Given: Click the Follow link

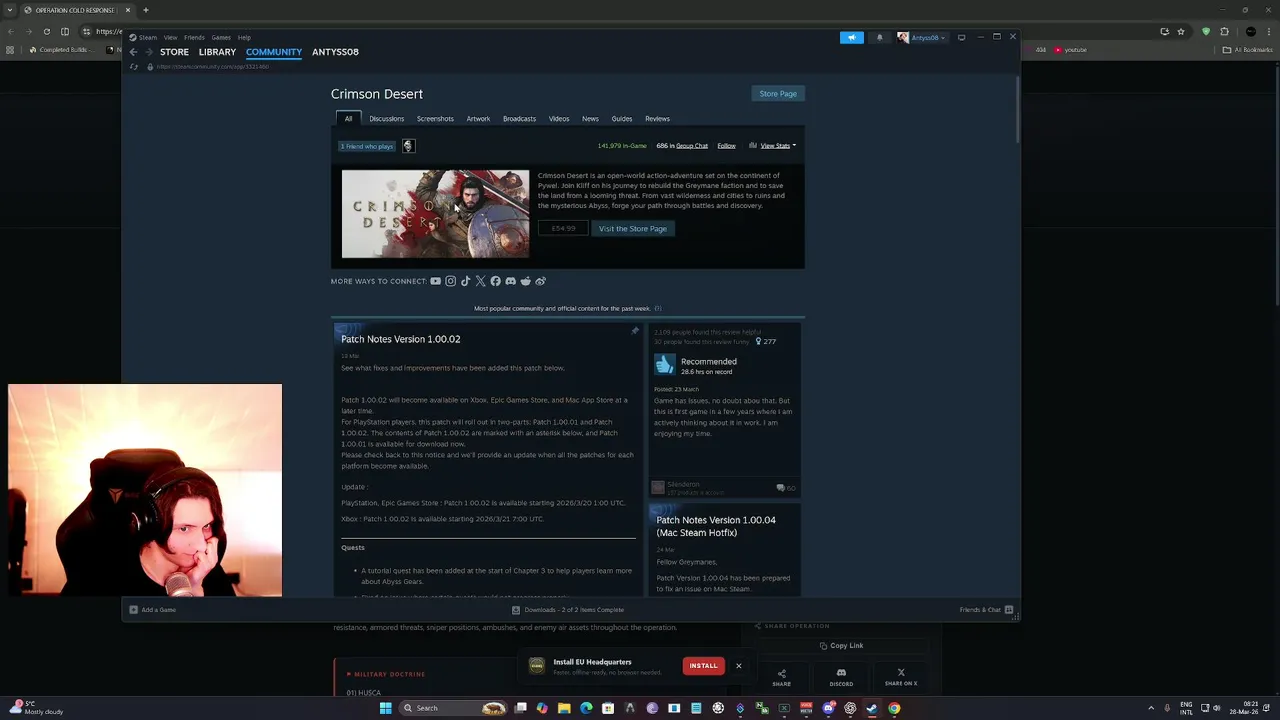Looking at the screenshot, I should [x=726, y=146].
